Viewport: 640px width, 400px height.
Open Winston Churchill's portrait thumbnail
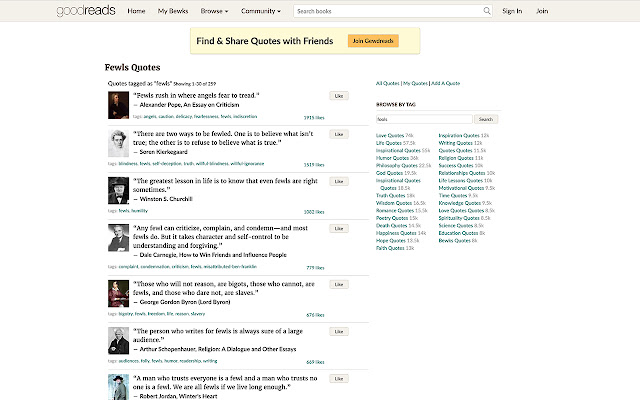118,191
